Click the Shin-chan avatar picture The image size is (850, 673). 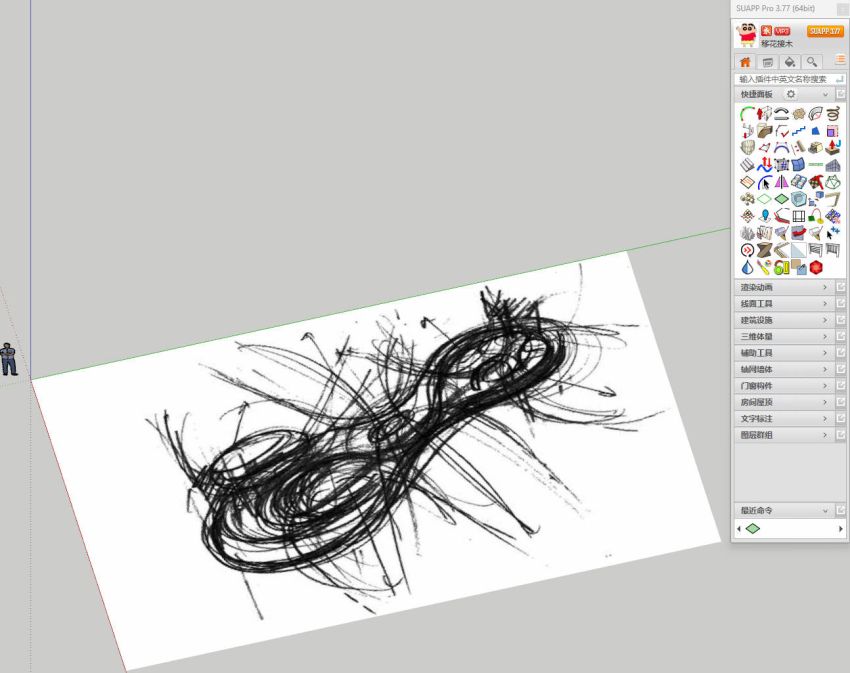[x=746, y=35]
